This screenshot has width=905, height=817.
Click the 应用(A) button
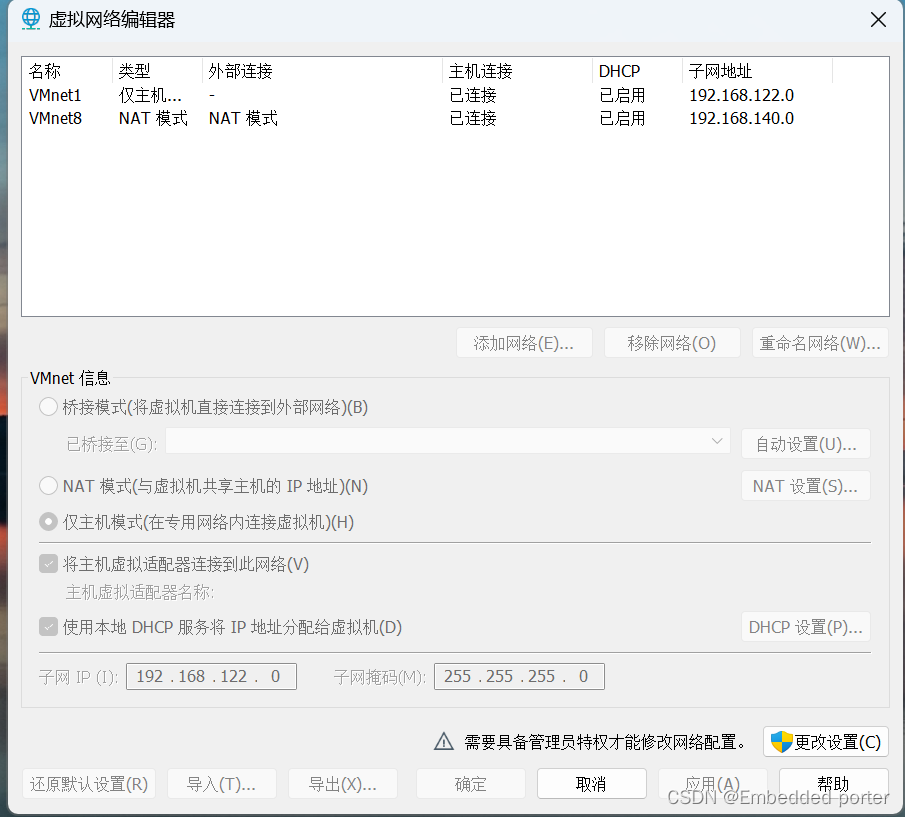(x=713, y=784)
